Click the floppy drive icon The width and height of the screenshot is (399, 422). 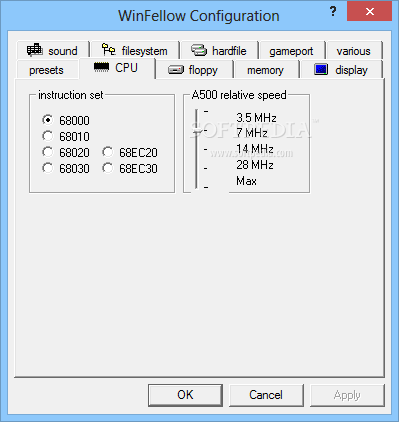coord(176,70)
